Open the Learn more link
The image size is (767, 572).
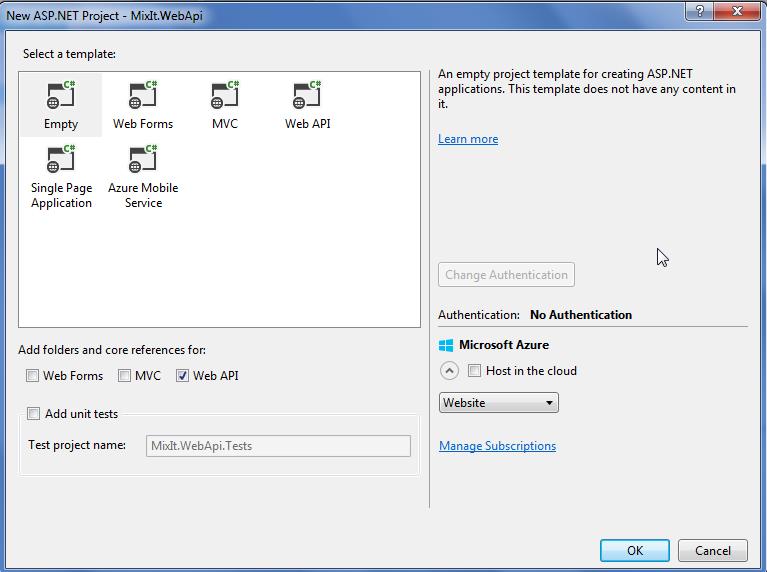click(x=468, y=139)
